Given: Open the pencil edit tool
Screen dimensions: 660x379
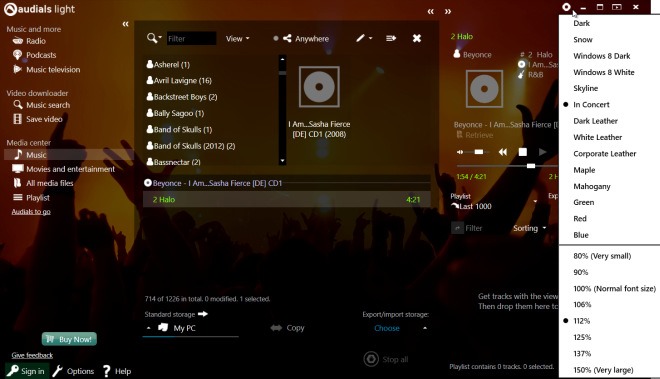Looking at the screenshot, I should 360,38.
